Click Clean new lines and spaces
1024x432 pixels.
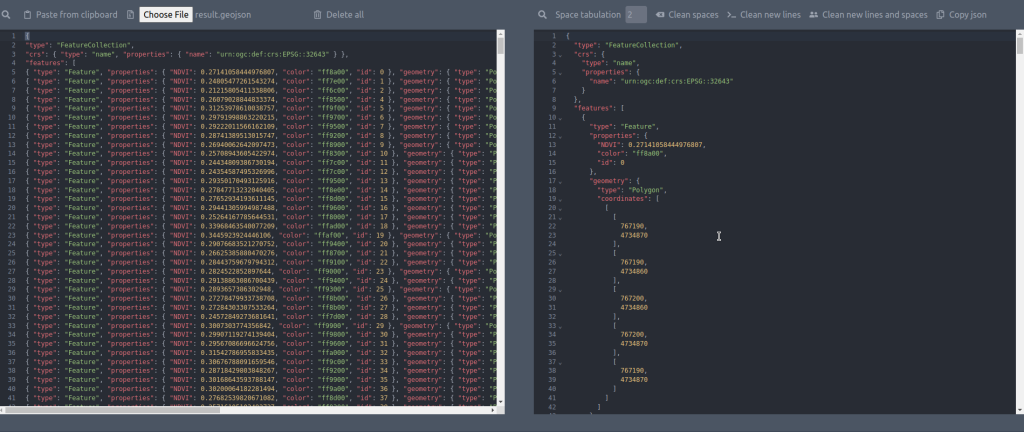(868, 14)
